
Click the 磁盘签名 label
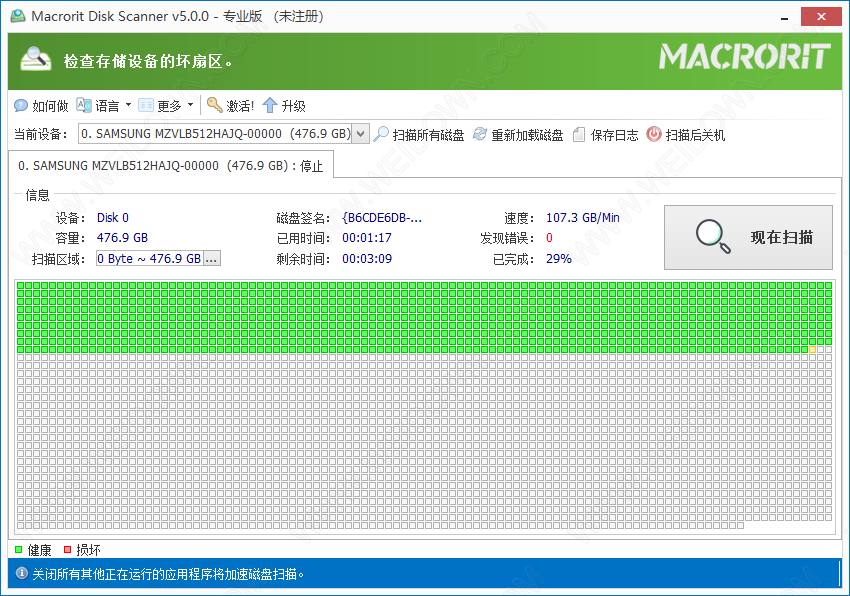point(304,218)
